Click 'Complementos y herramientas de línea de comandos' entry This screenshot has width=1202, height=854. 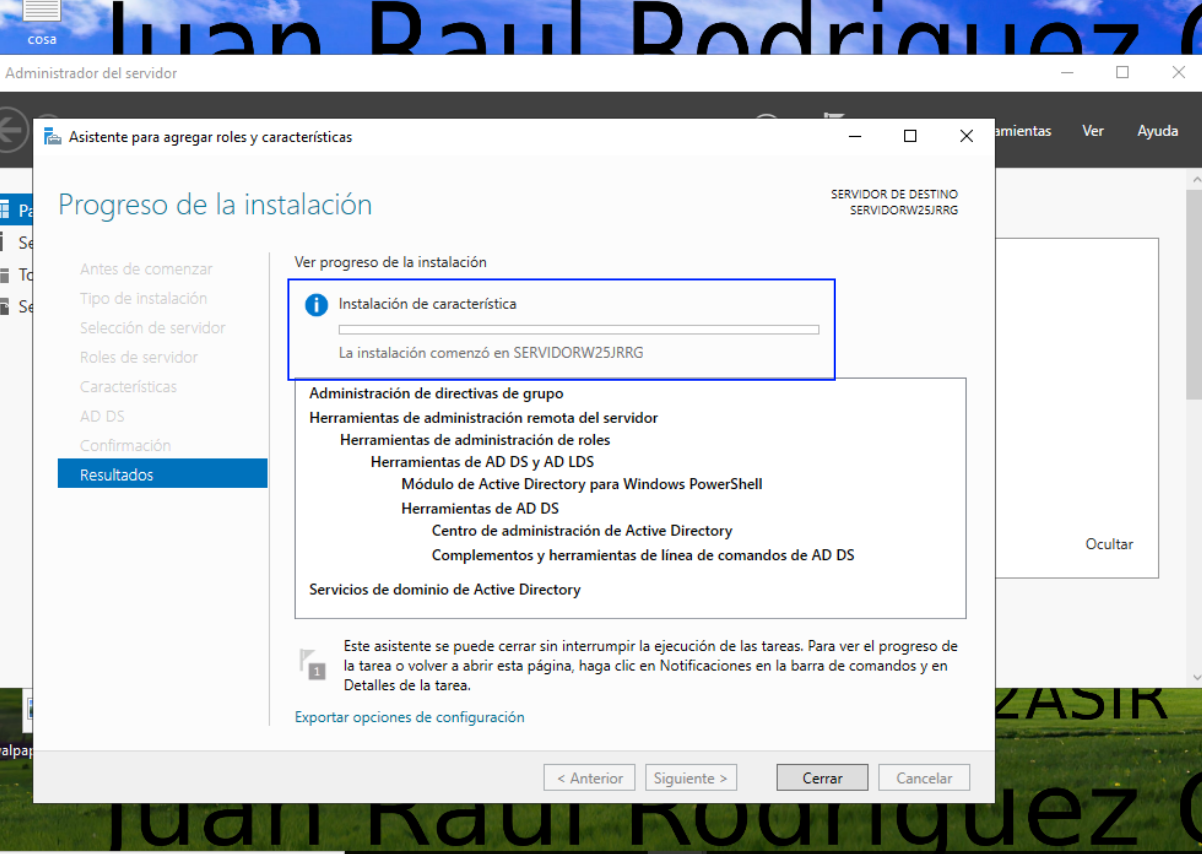click(x=643, y=555)
